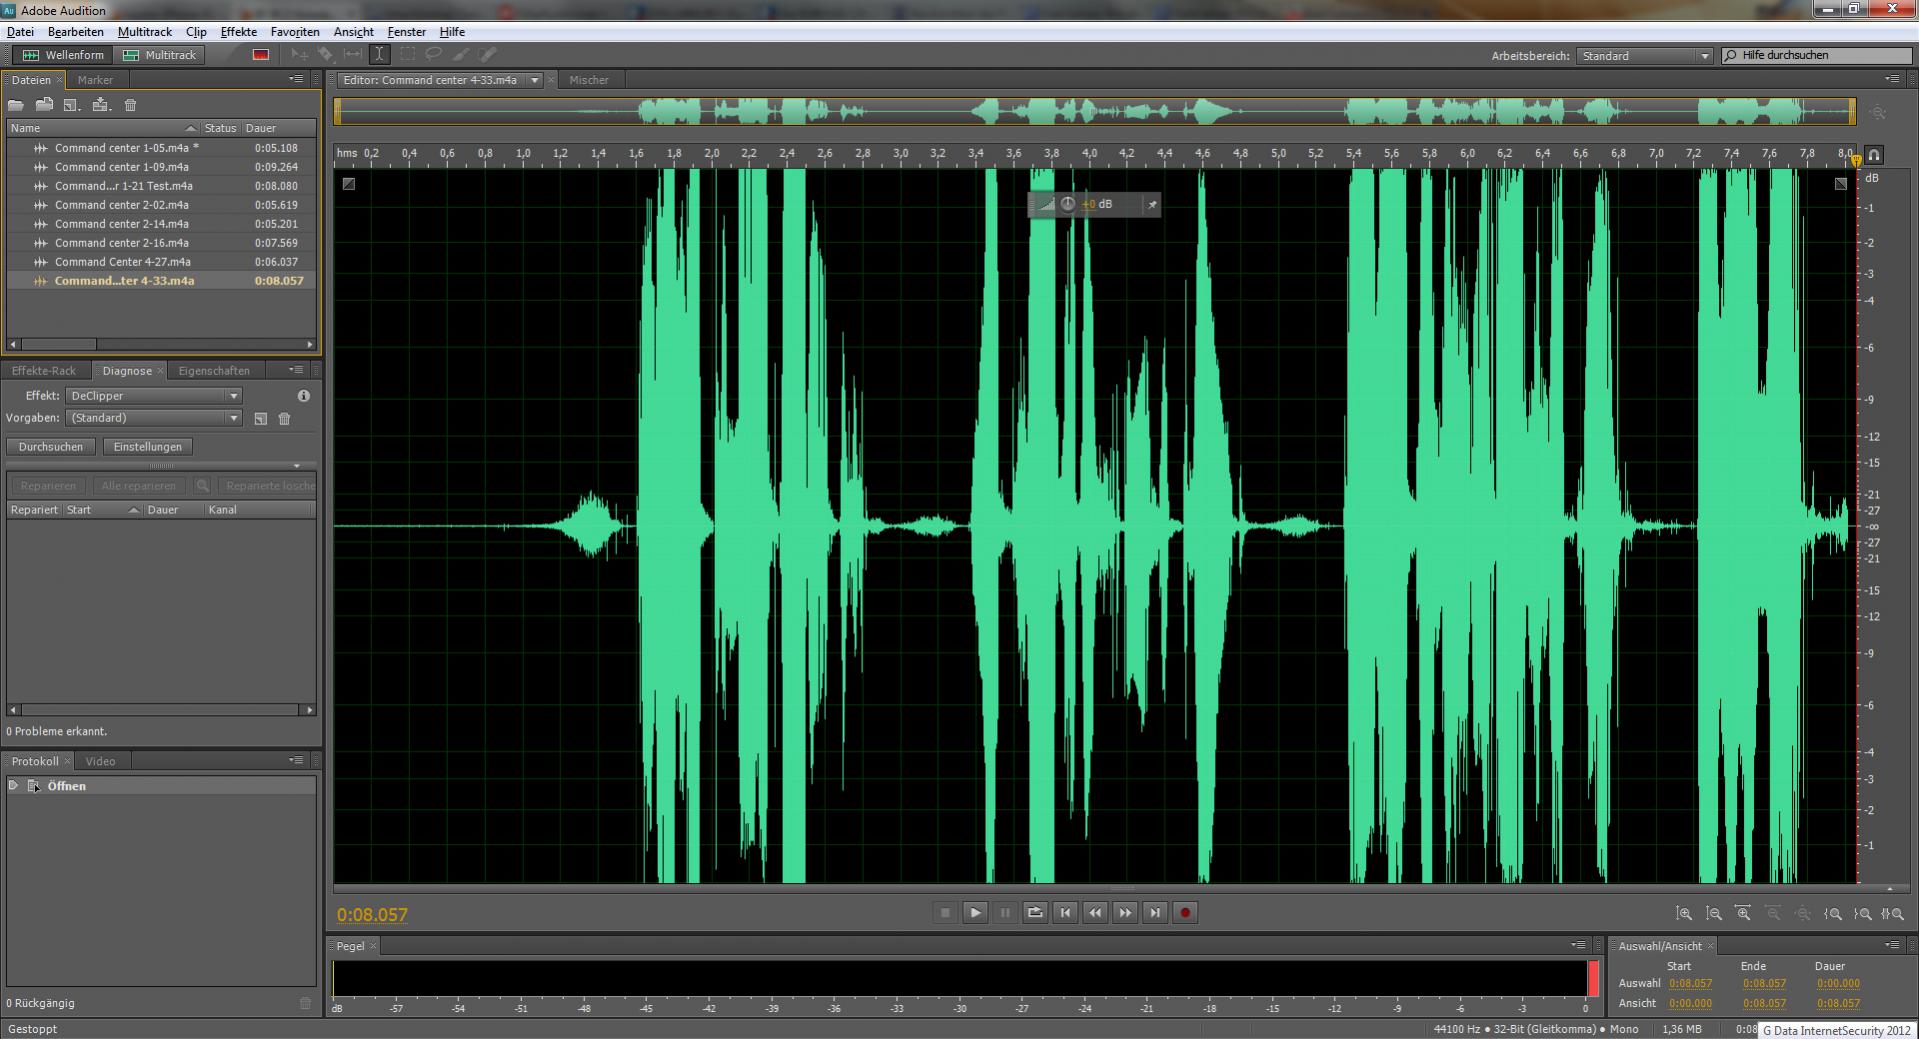Move playhead to previous marker
1919x1039 pixels.
pos(1065,913)
